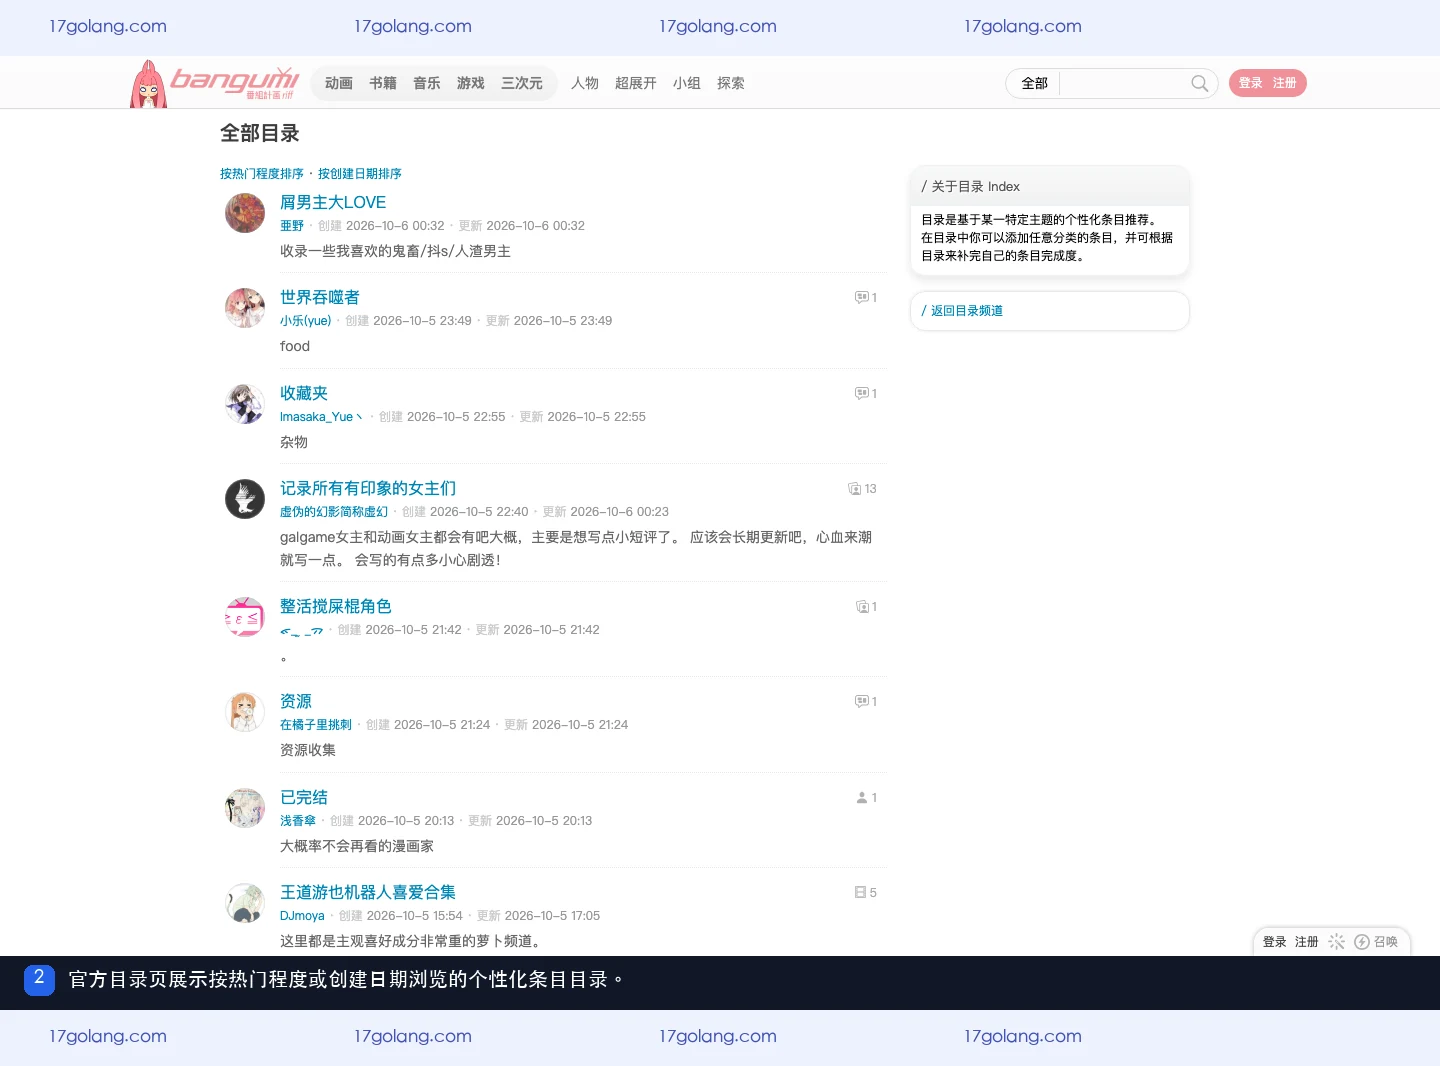Open the 整活搅屎棍角色 index

point(336,606)
